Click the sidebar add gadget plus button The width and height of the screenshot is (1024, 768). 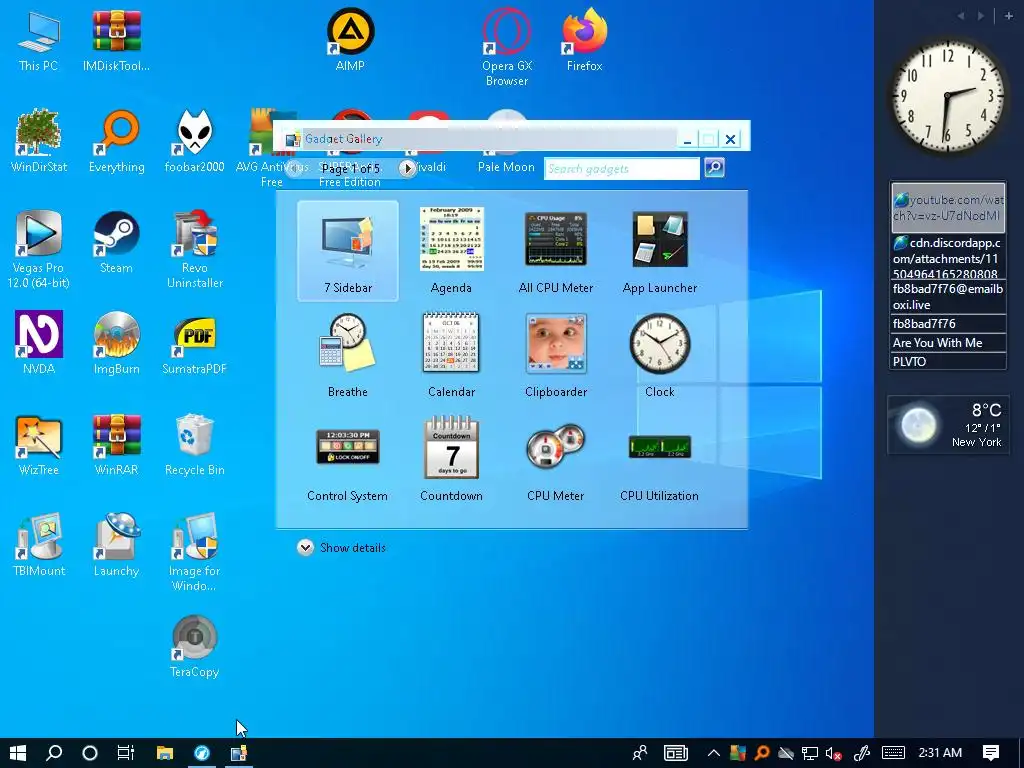(x=1008, y=16)
